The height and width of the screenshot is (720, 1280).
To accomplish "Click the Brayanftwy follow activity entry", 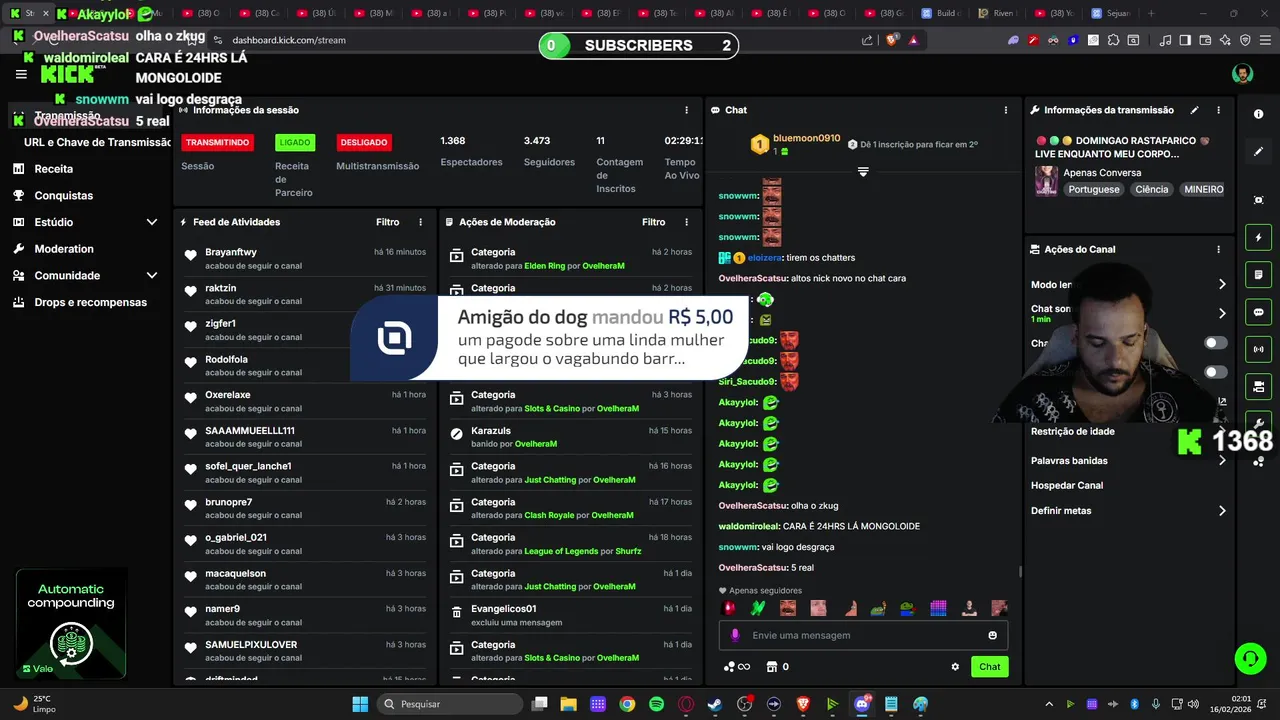I will pos(305,258).
